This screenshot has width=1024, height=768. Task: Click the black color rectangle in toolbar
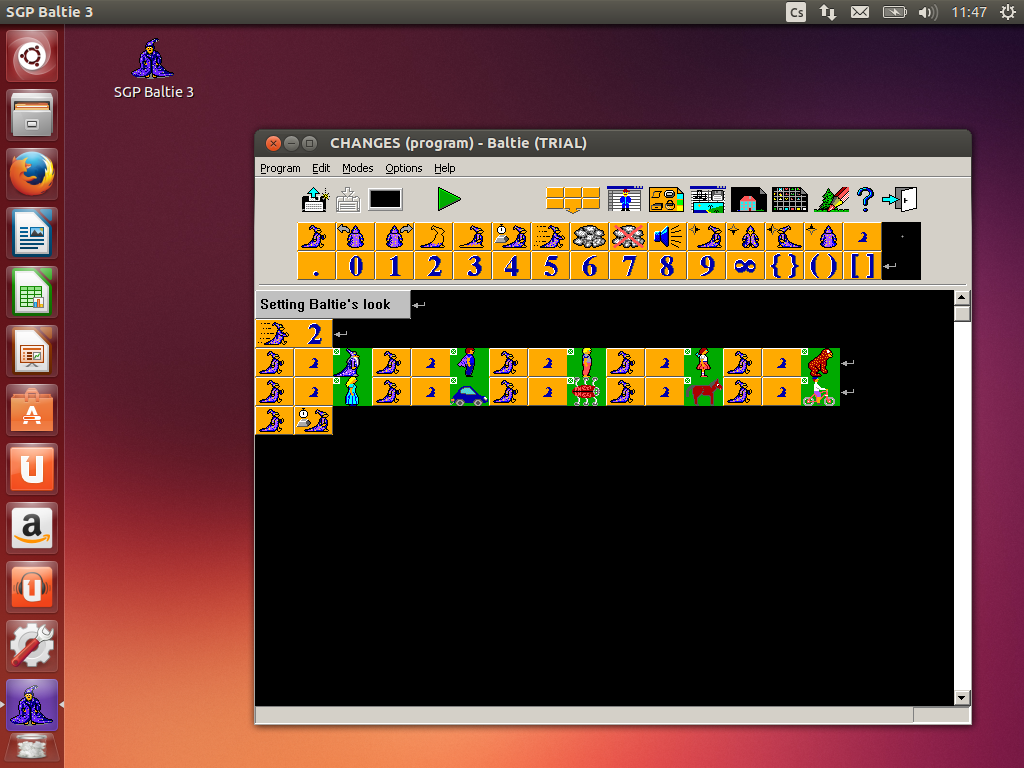[x=385, y=199]
